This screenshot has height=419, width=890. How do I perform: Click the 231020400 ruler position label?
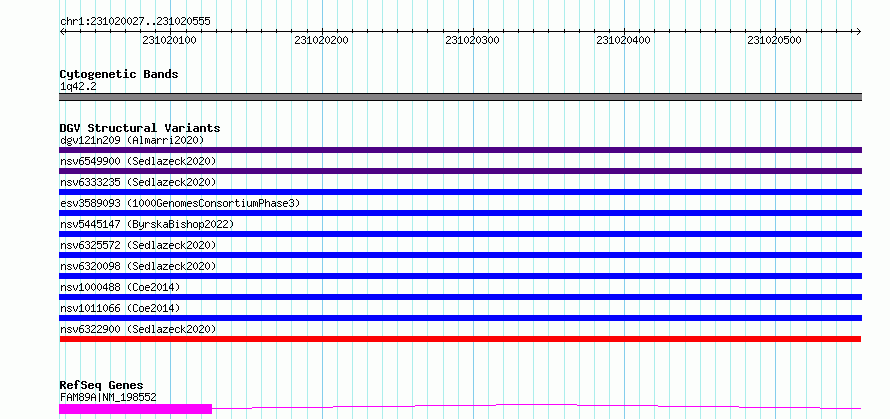tap(624, 40)
